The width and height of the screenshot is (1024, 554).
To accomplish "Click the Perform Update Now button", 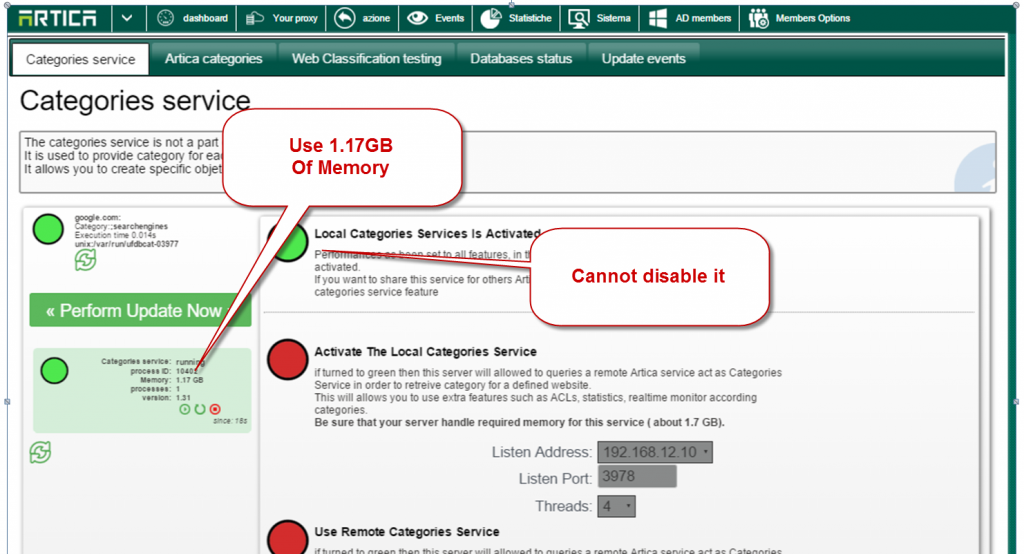I will pos(140,310).
